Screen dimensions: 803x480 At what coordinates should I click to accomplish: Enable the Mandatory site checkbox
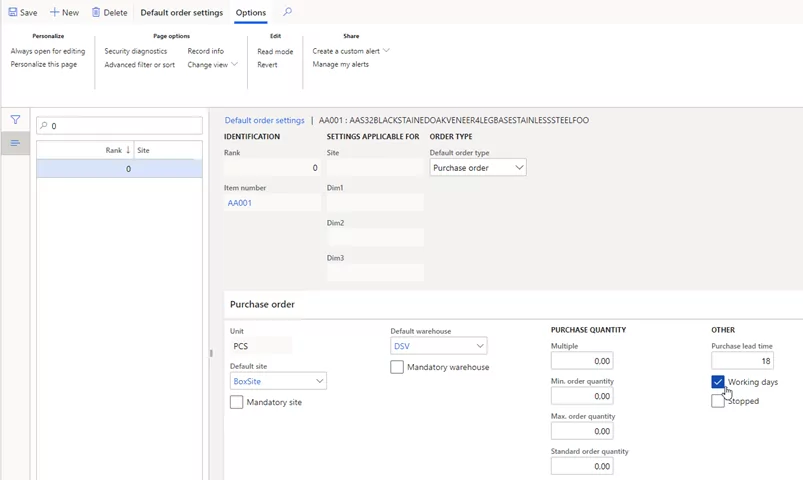point(236,402)
